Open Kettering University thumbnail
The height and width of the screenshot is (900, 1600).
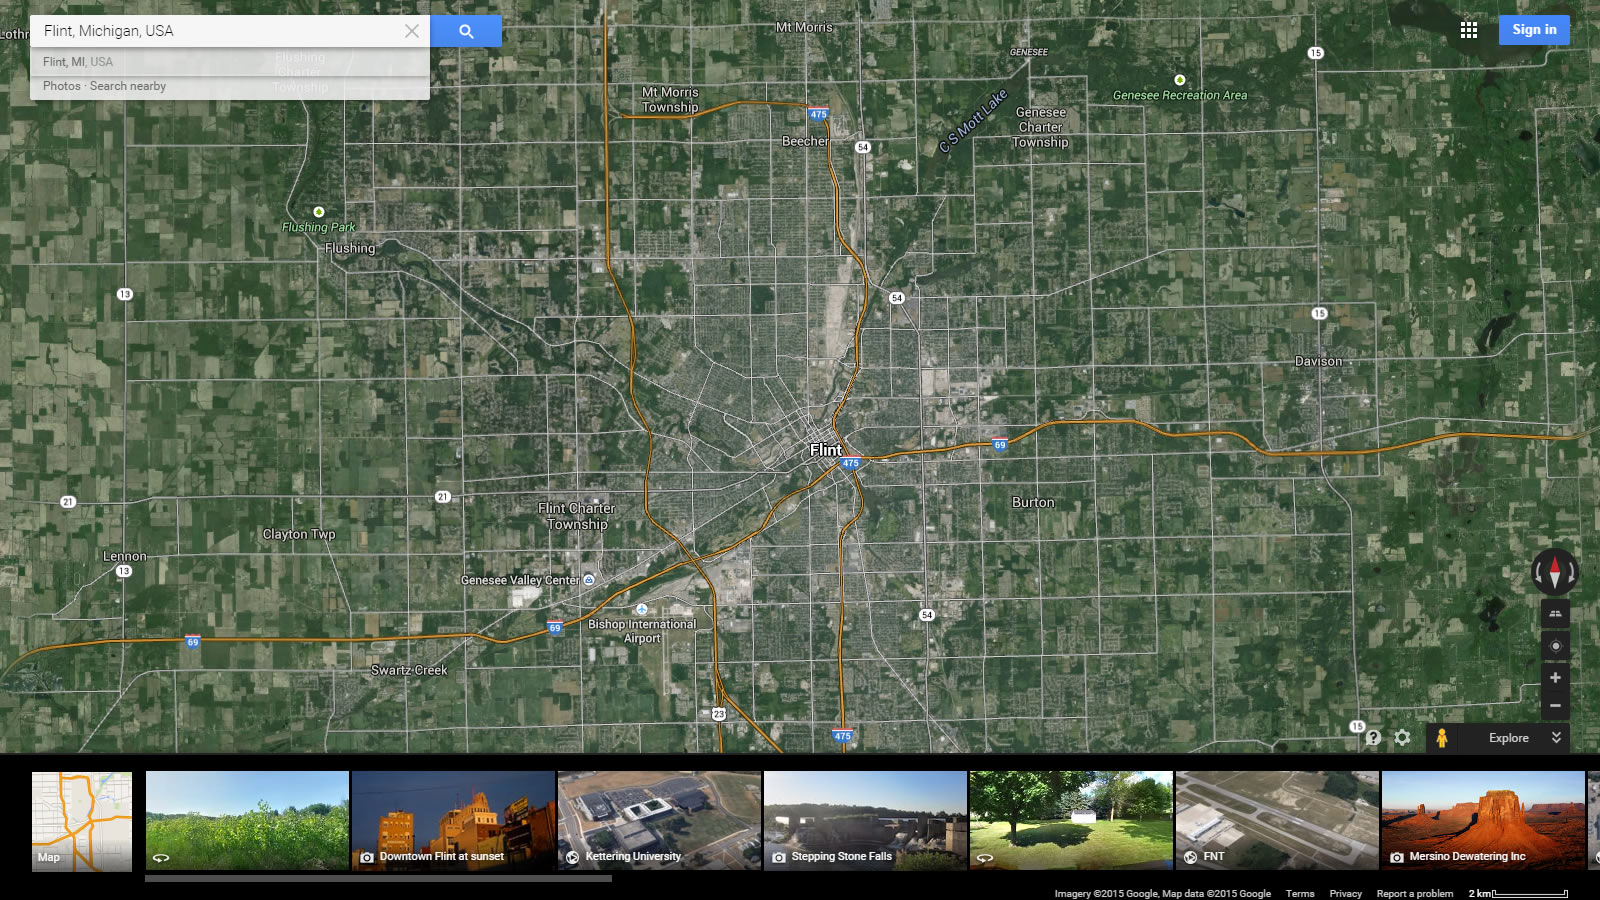659,820
